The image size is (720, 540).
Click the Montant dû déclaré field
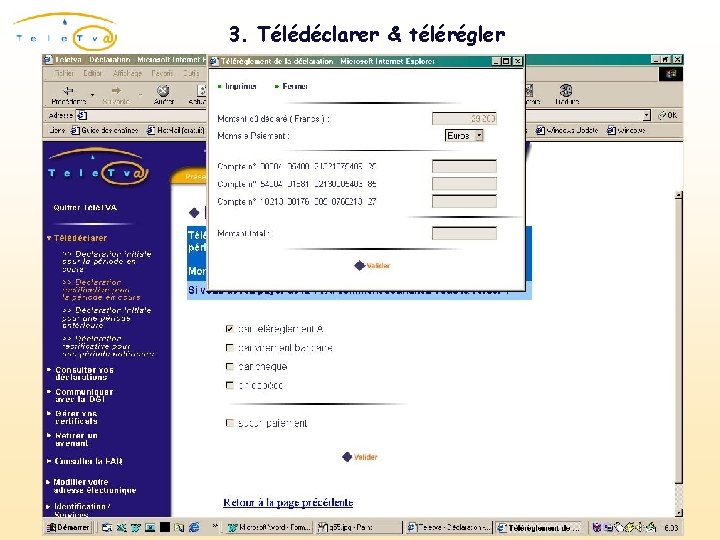tap(464, 119)
